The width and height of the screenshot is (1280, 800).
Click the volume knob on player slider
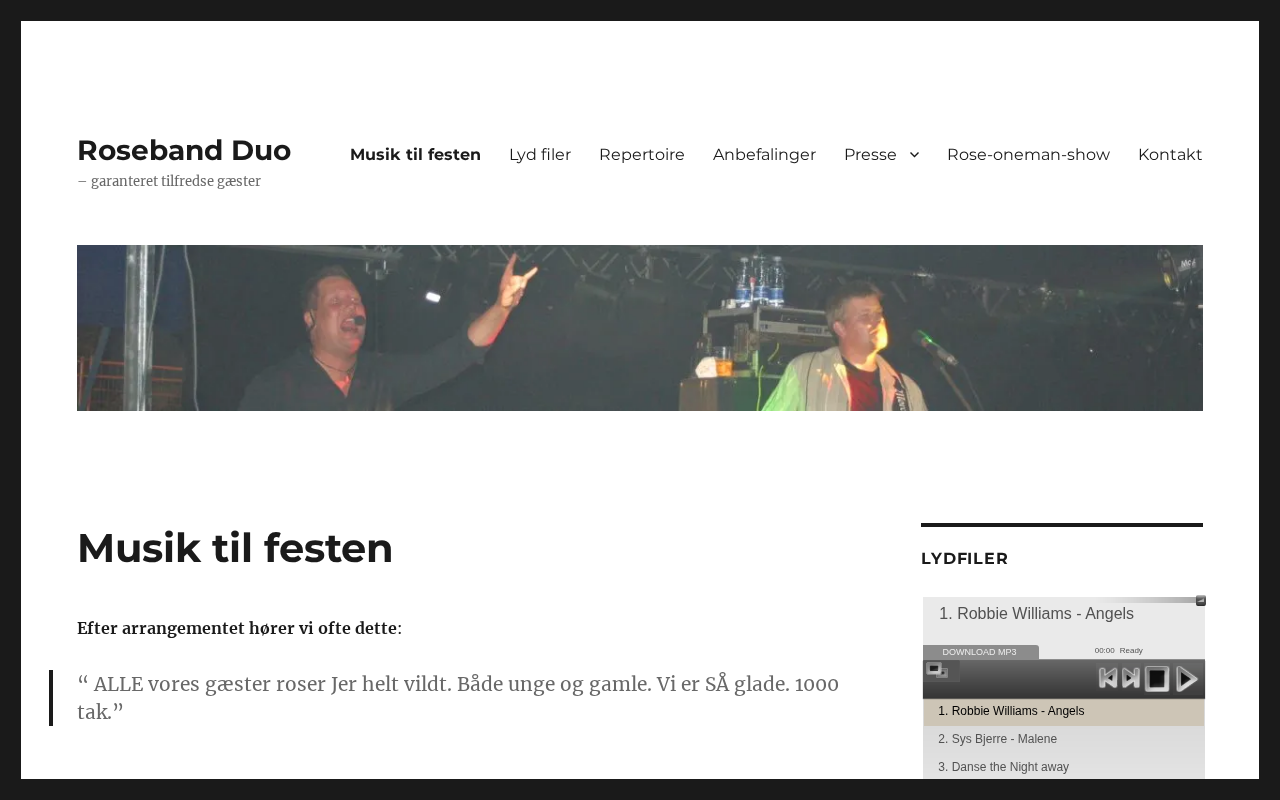(1201, 601)
